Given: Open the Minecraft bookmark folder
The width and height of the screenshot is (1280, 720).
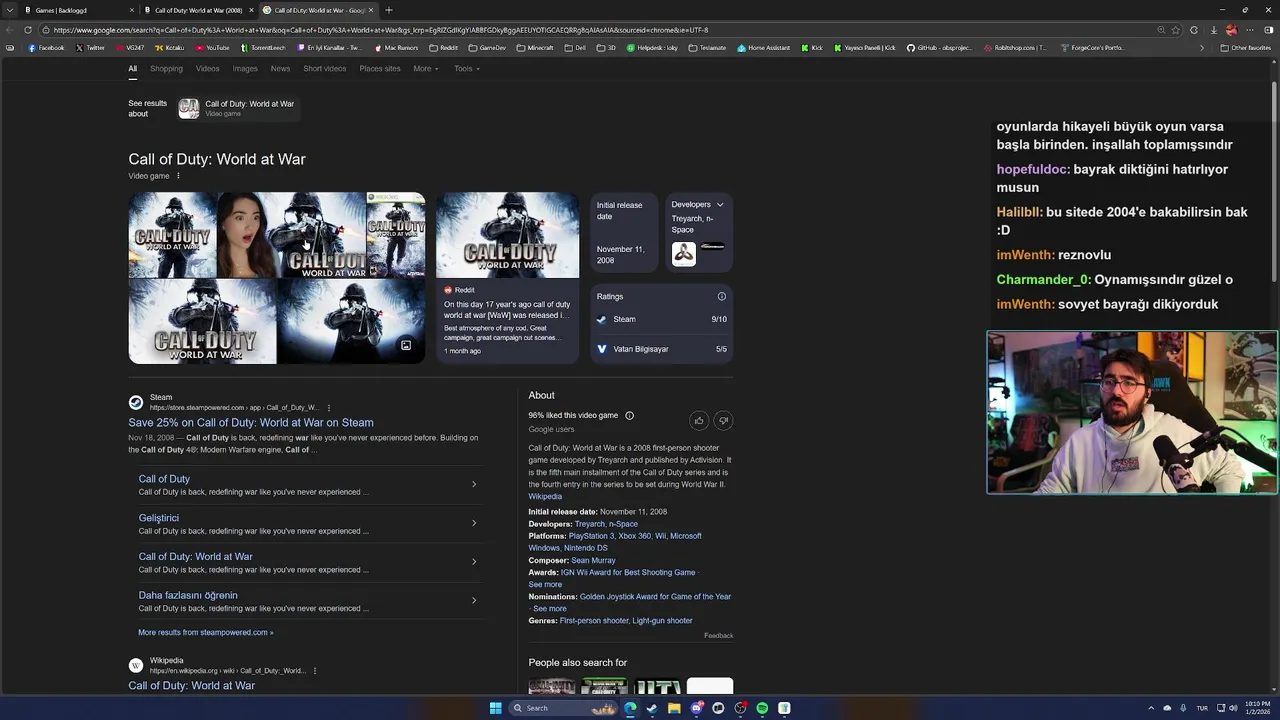Looking at the screenshot, I should 535,48.
